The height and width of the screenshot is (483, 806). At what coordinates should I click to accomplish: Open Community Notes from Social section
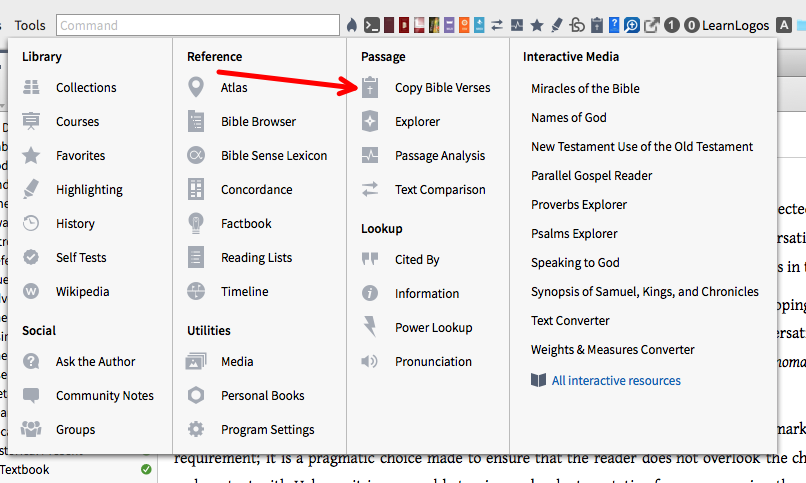tap(105, 396)
